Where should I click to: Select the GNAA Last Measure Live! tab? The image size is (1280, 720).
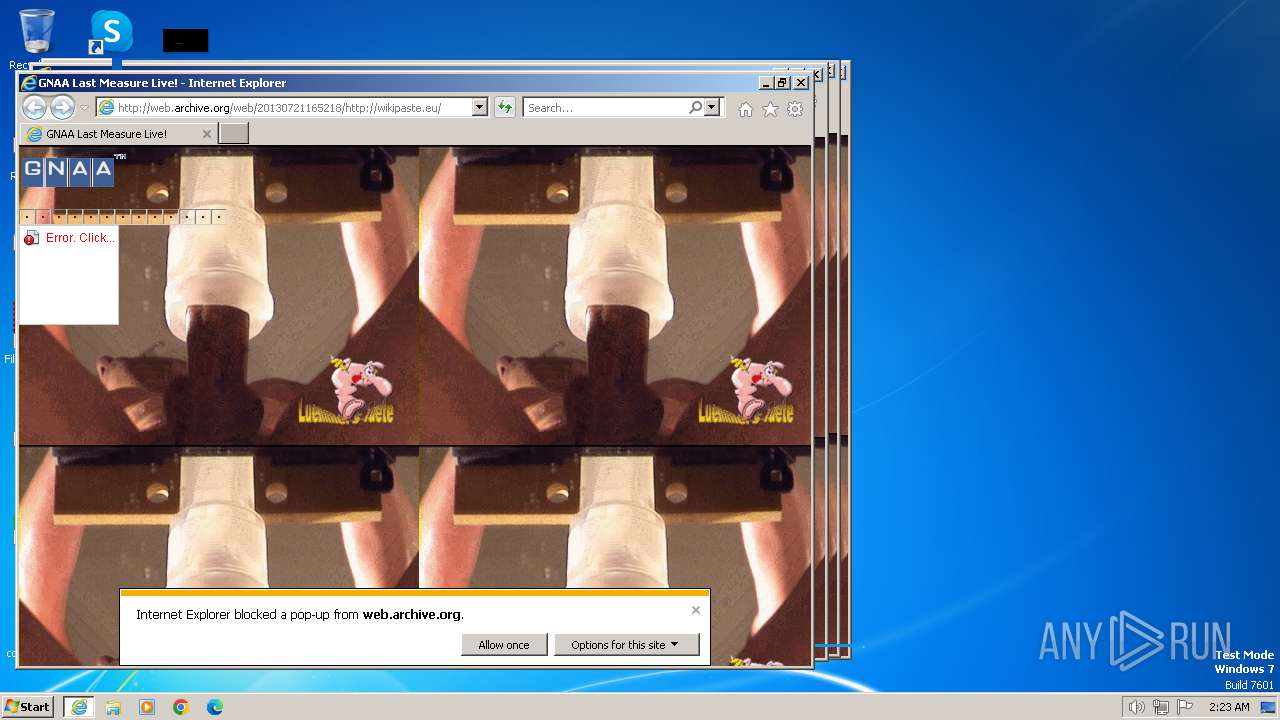tap(120, 134)
